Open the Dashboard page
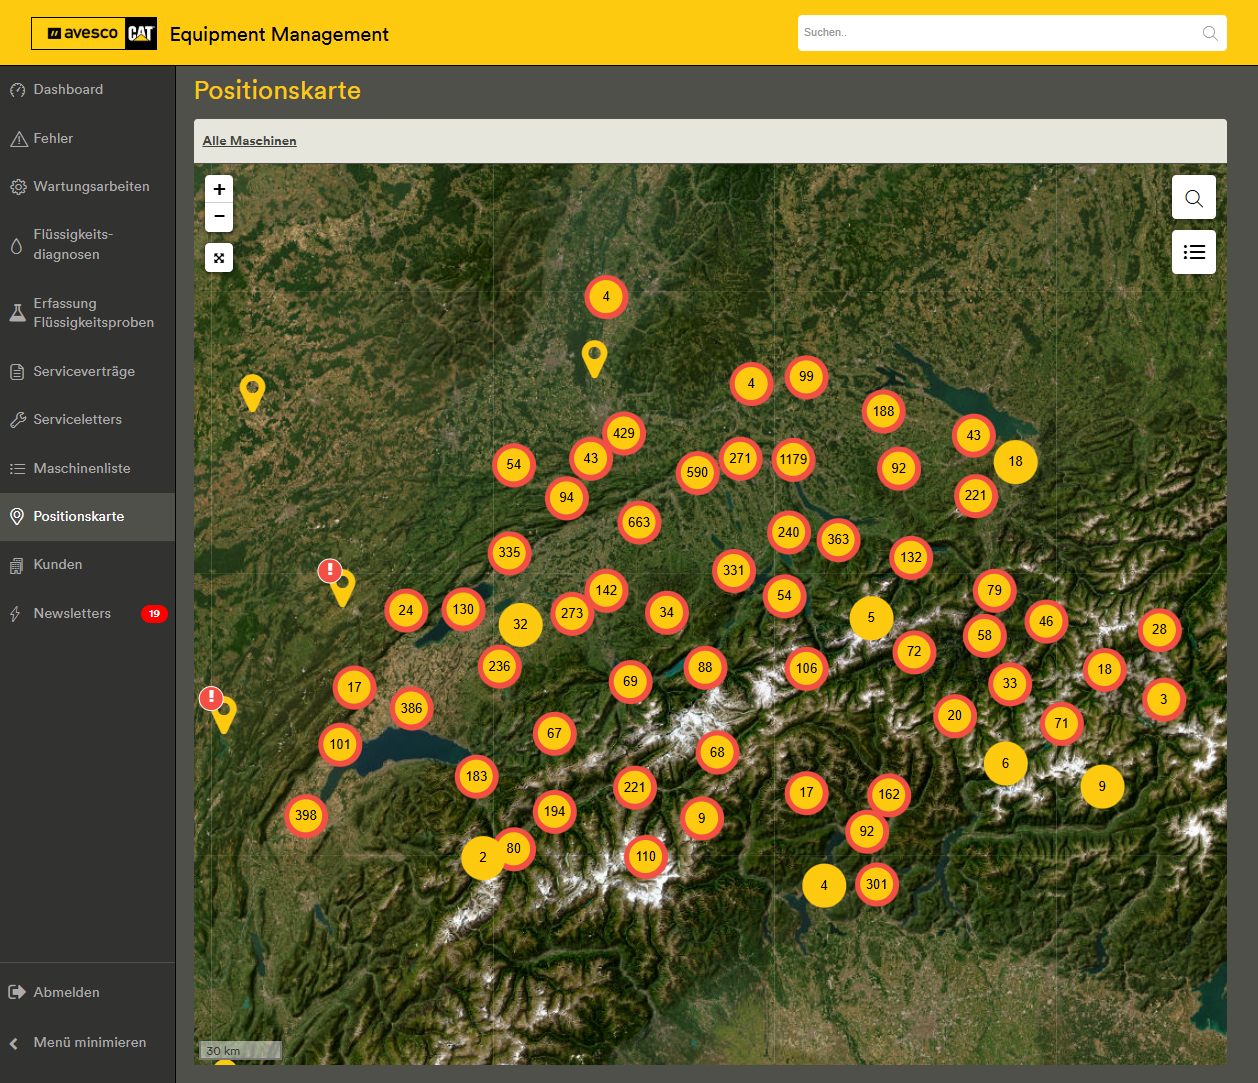The height and width of the screenshot is (1083, 1258). [68, 90]
